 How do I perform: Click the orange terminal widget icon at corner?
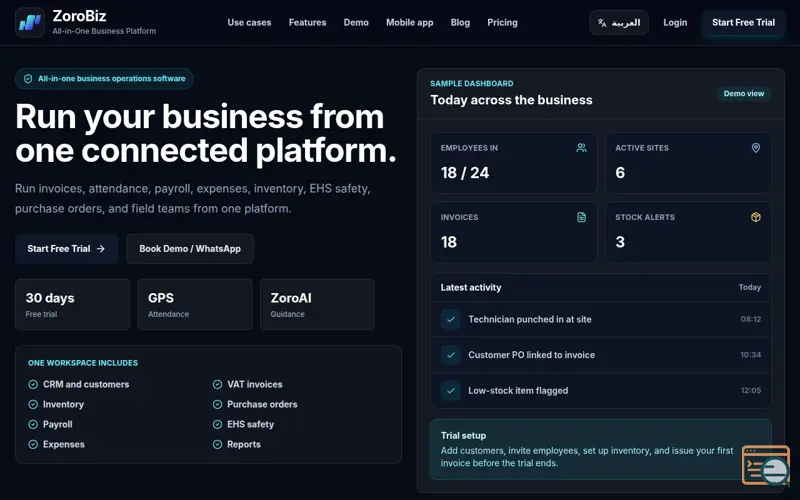pyautogui.click(x=766, y=465)
